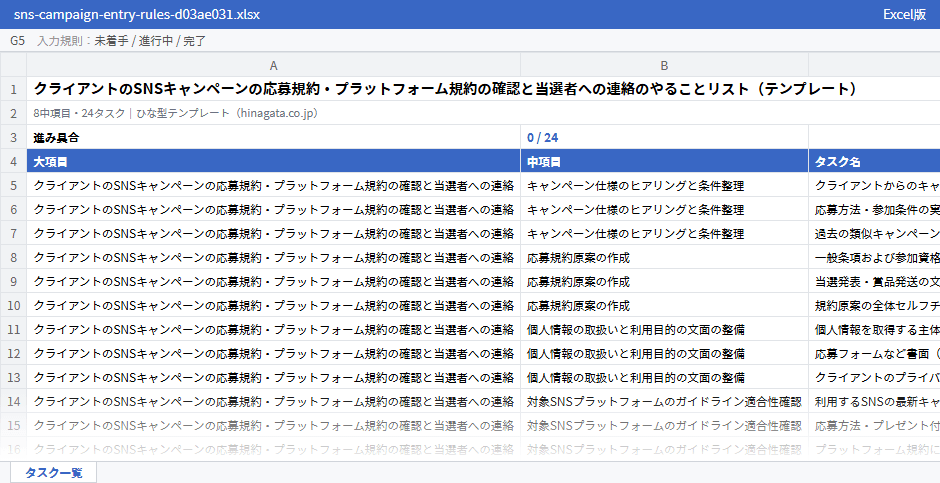Viewport: 940px width, 483px height.
Task: Select the 大項目 header cell
Action: click(273, 161)
